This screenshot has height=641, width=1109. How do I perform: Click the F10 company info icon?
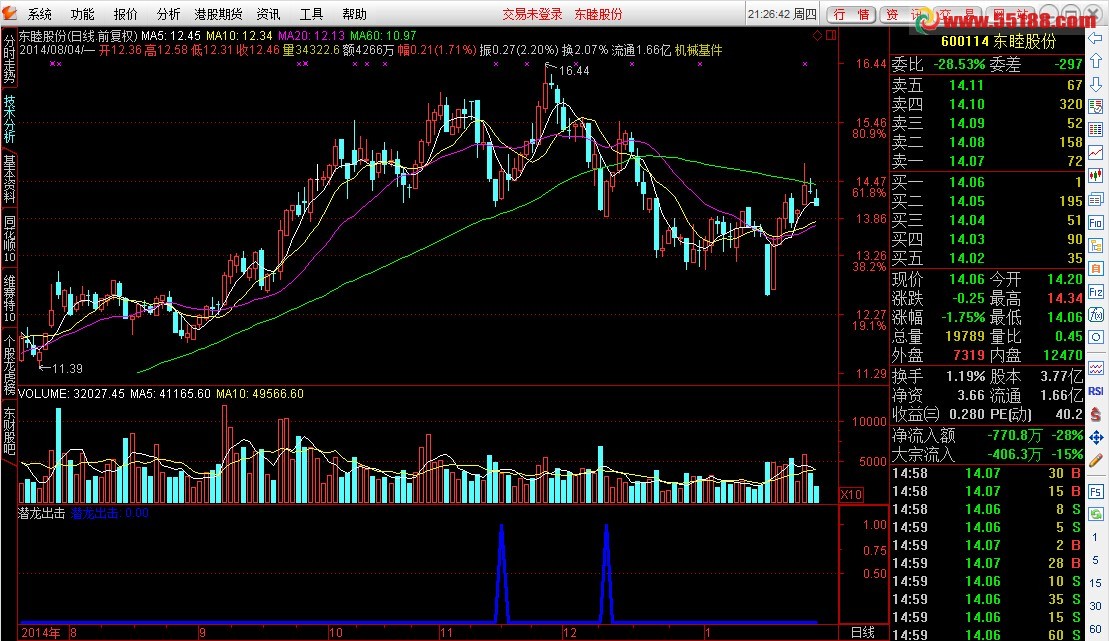tap(1096, 222)
